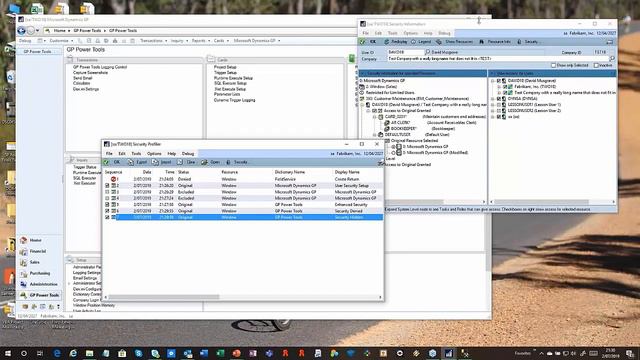Click User ID lookup magnifier icon
The image size is (640, 360).
428,52
